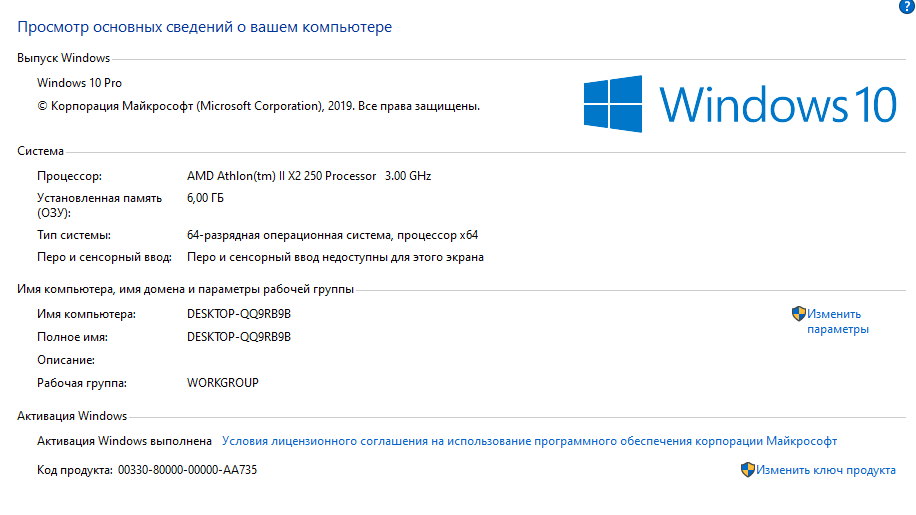This screenshot has width=916, height=515.
Task: Click the Microsoft Corporation 2019 copyright line
Action: 258,106
